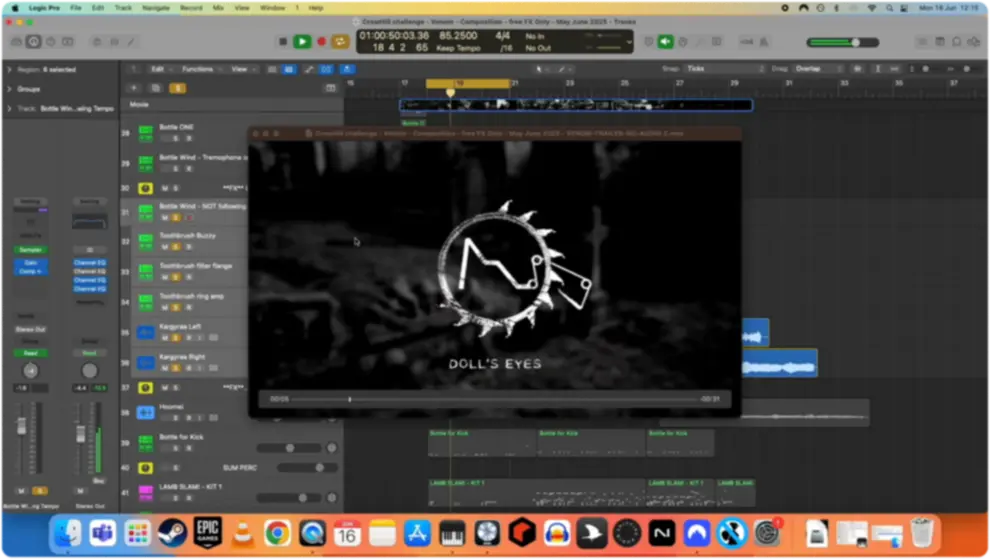Toggle the yellow Cycle mode button
The height and width of the screenshot is (559, 990).
coord(341,41)
